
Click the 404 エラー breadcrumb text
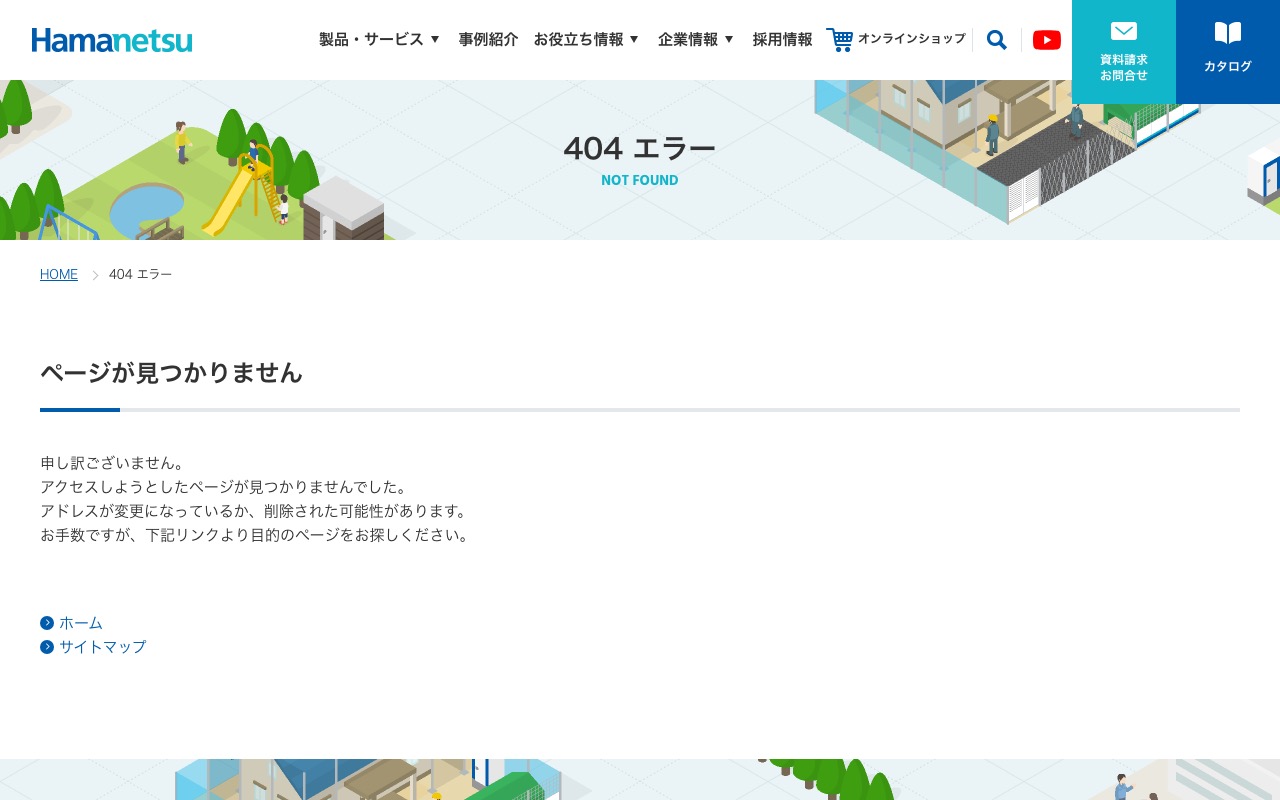tap(140, 274)
